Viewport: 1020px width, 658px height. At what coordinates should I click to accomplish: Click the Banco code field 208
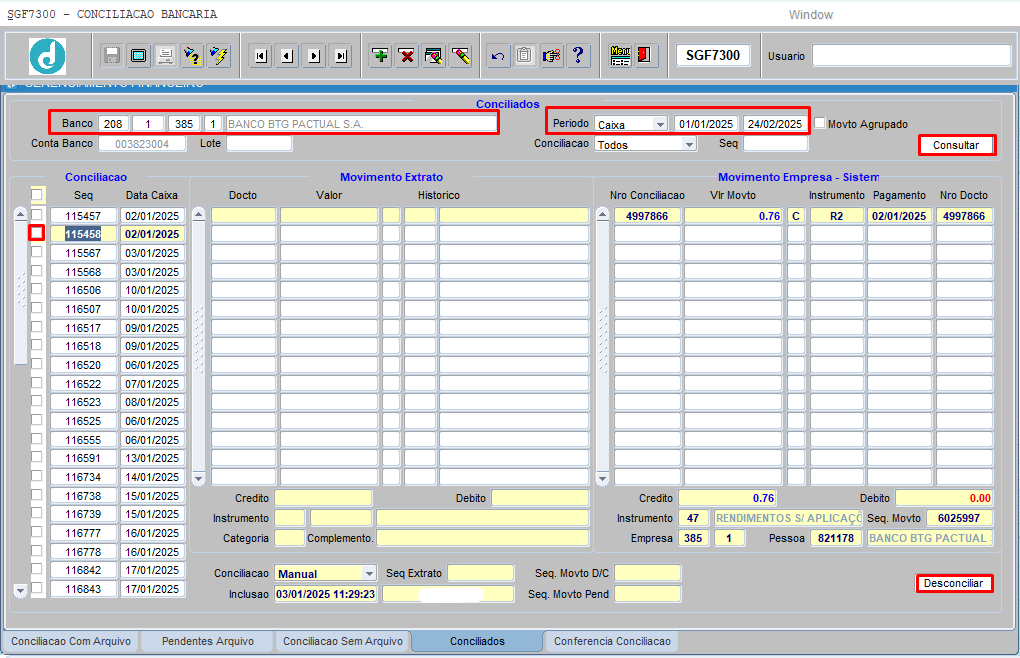(x=113, y=124)
